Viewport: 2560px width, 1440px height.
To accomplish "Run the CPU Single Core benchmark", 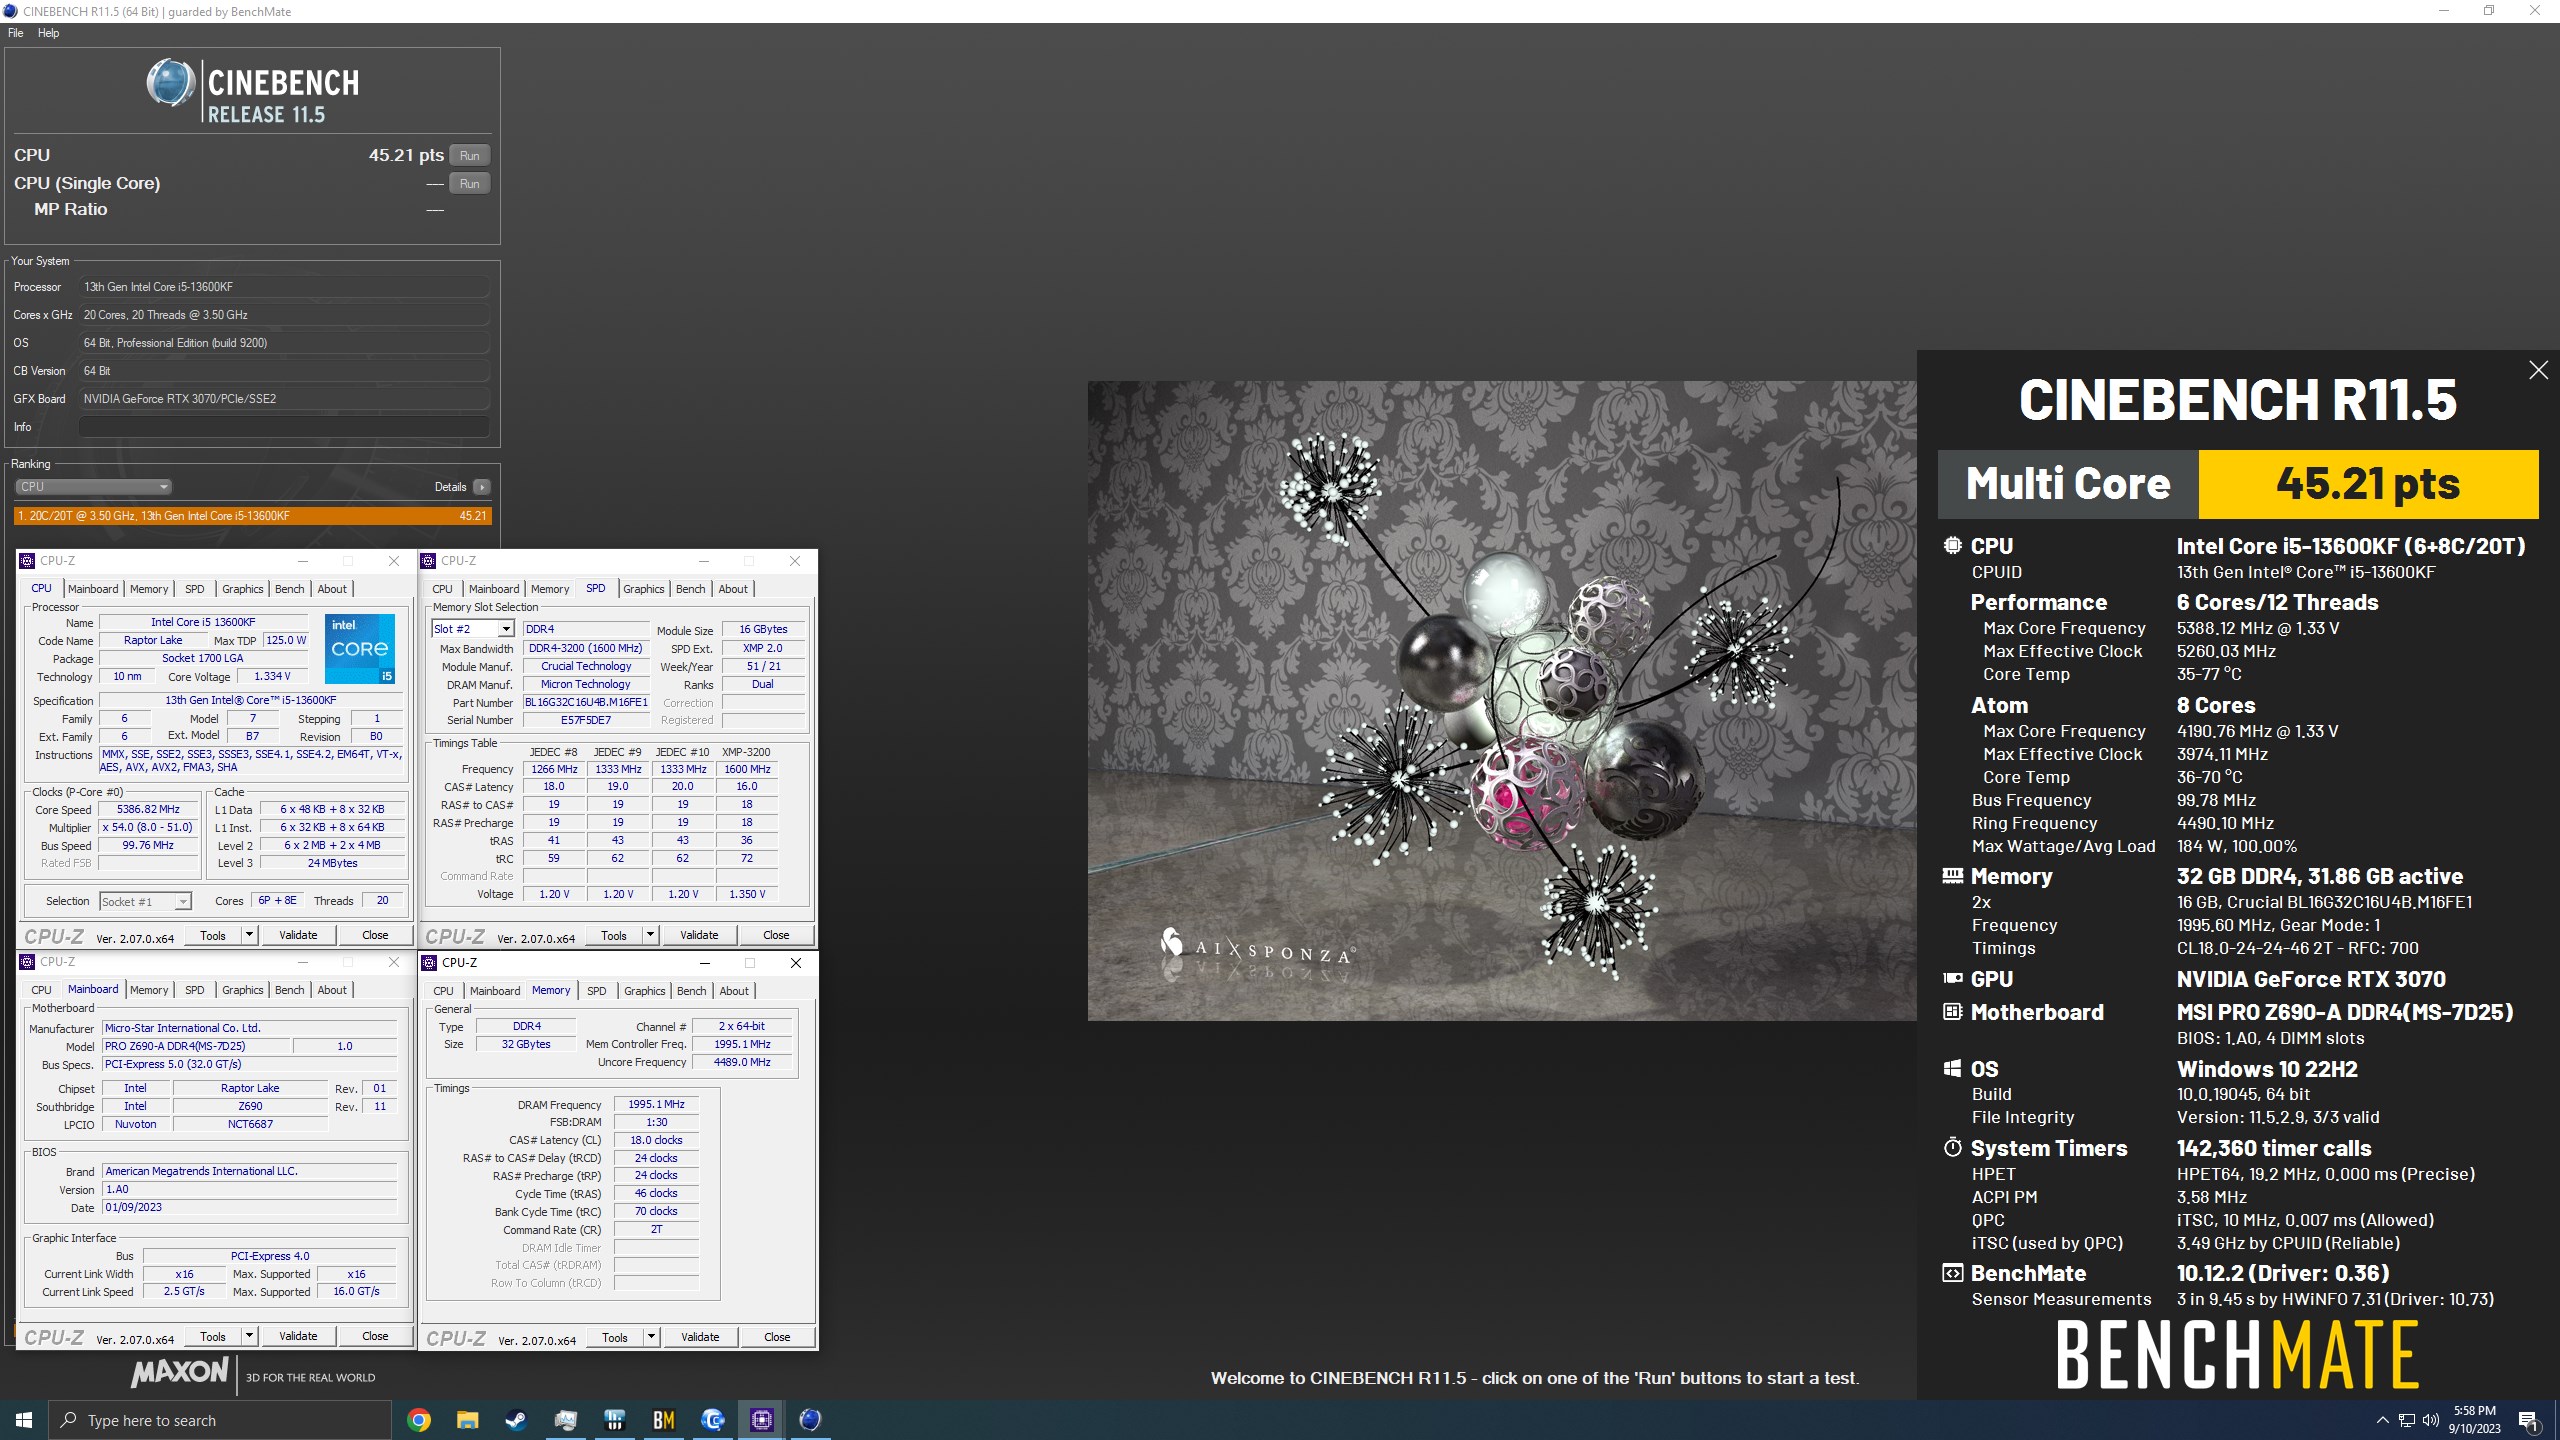I will 469,183.
